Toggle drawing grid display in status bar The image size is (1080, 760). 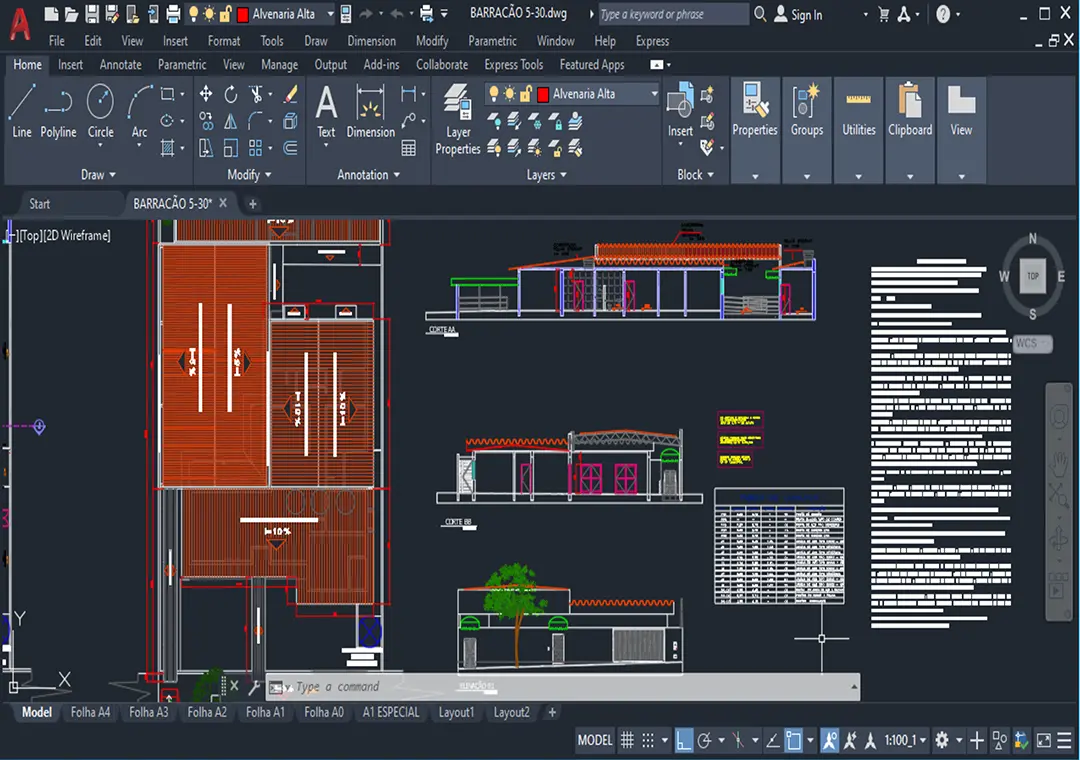pos(627,740)
